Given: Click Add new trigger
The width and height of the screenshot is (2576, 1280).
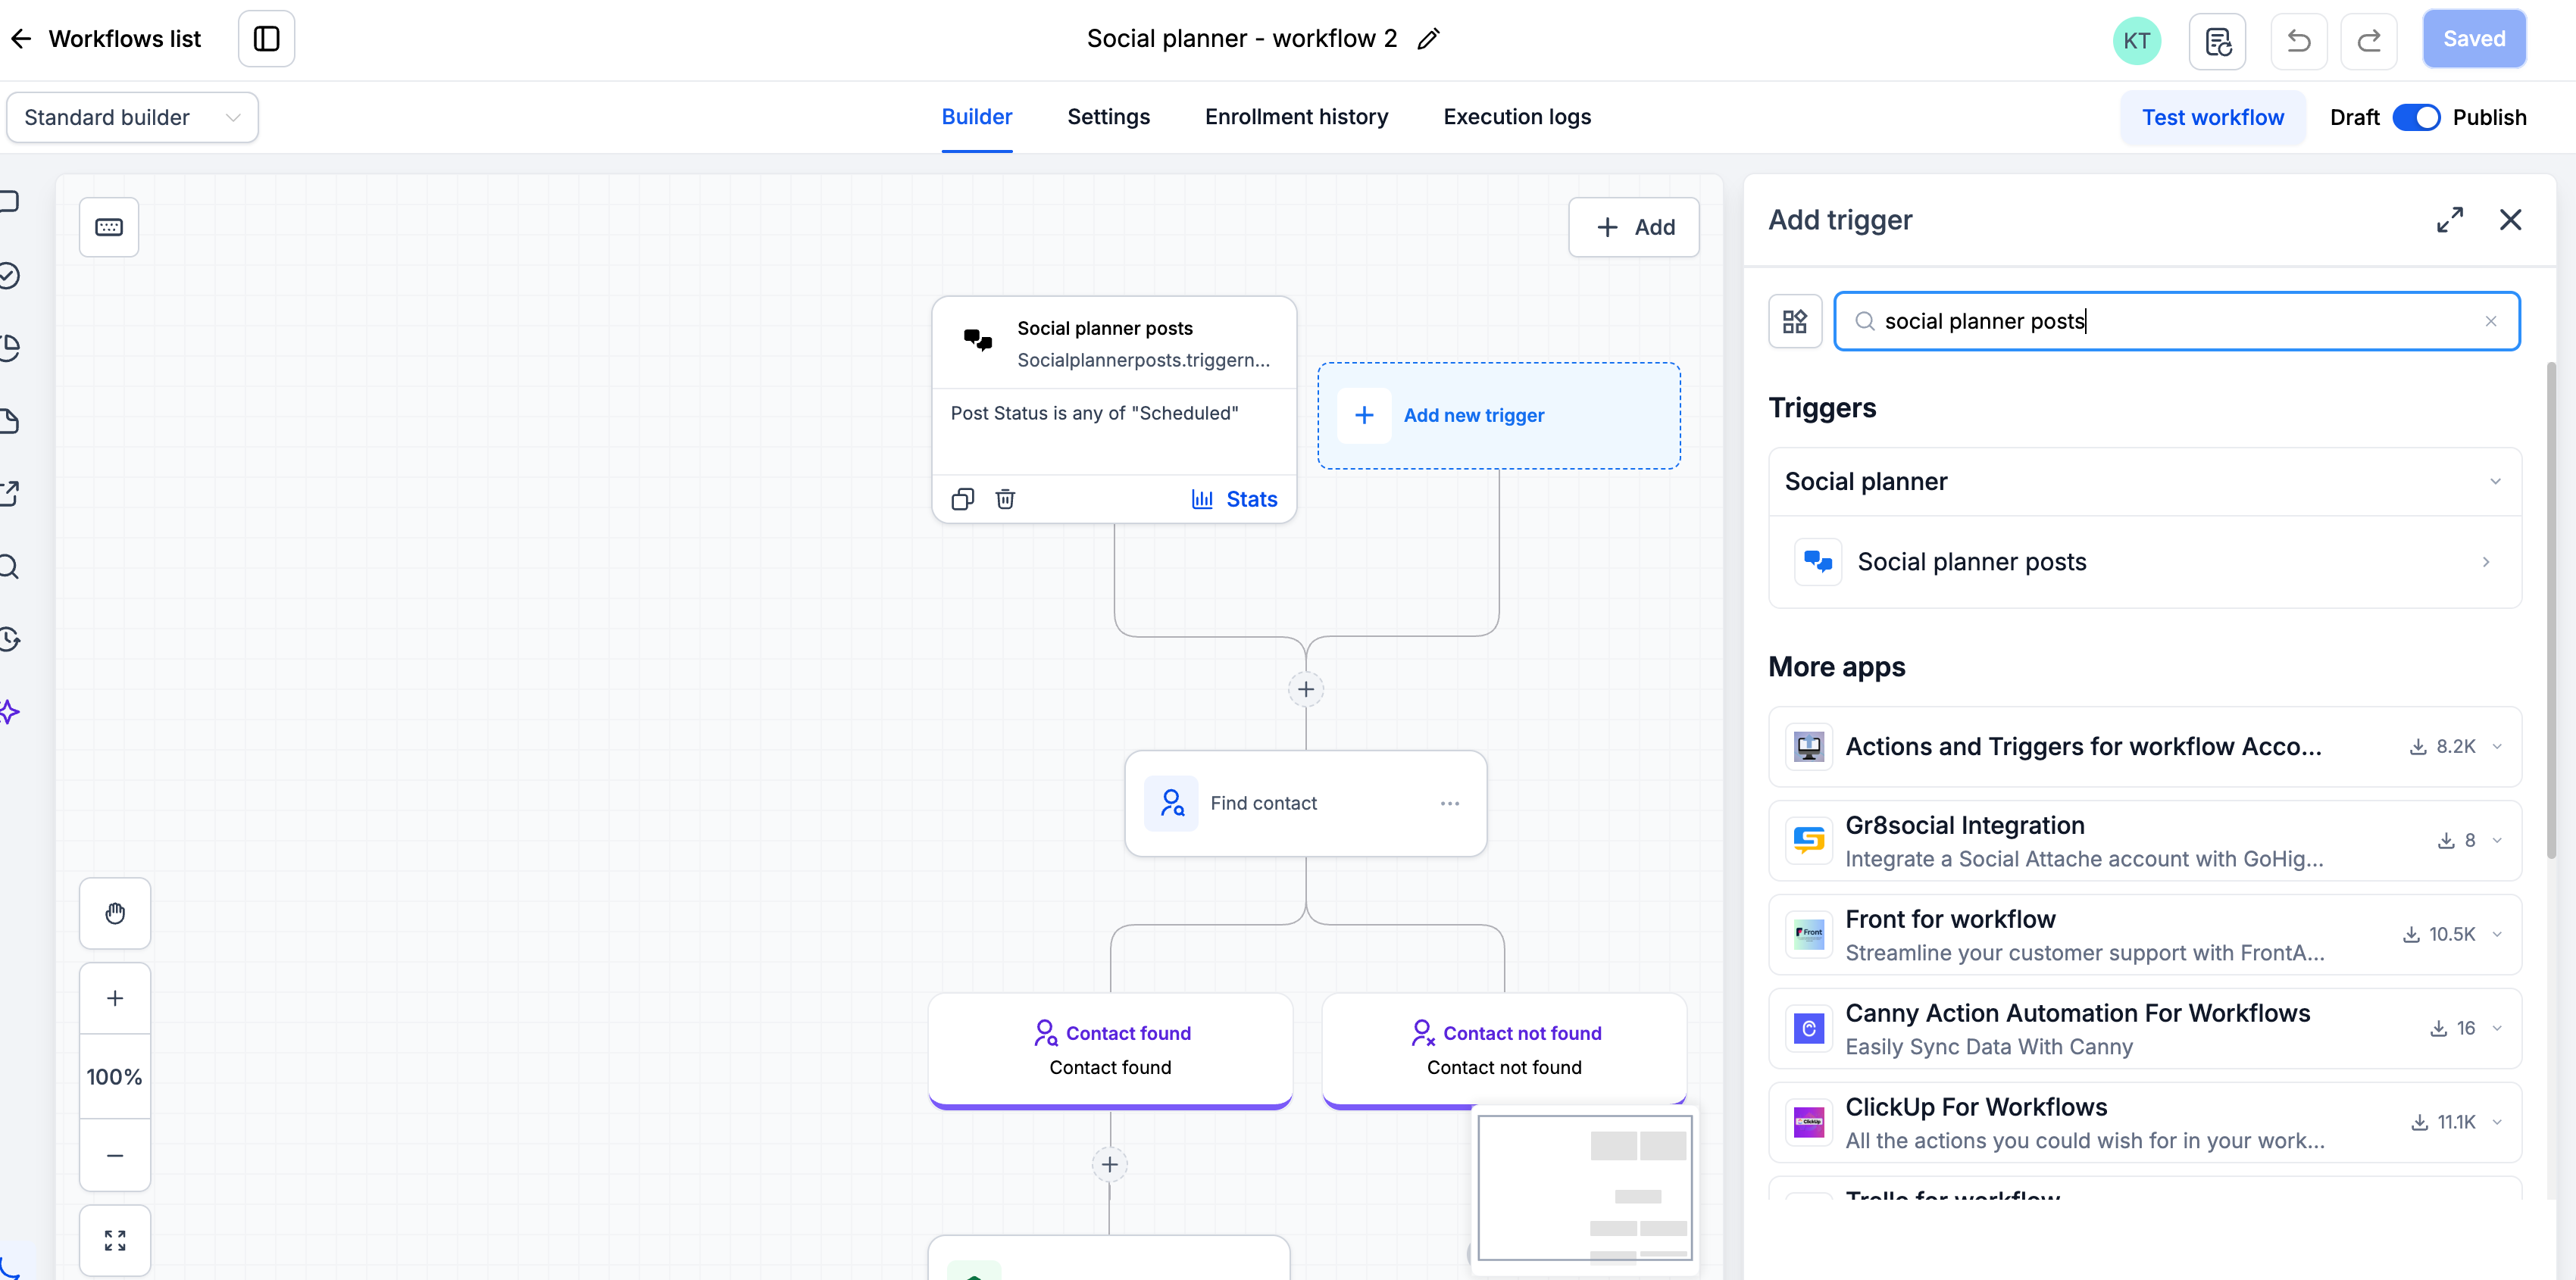Looking at the screenshot, I should [1498, 415].
